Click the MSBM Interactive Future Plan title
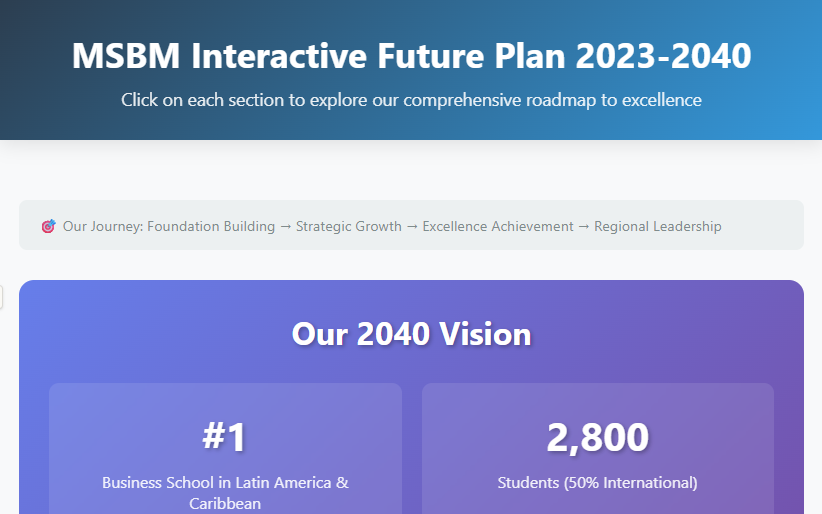This screenshot has height=514, width=822. click(411, 56)
